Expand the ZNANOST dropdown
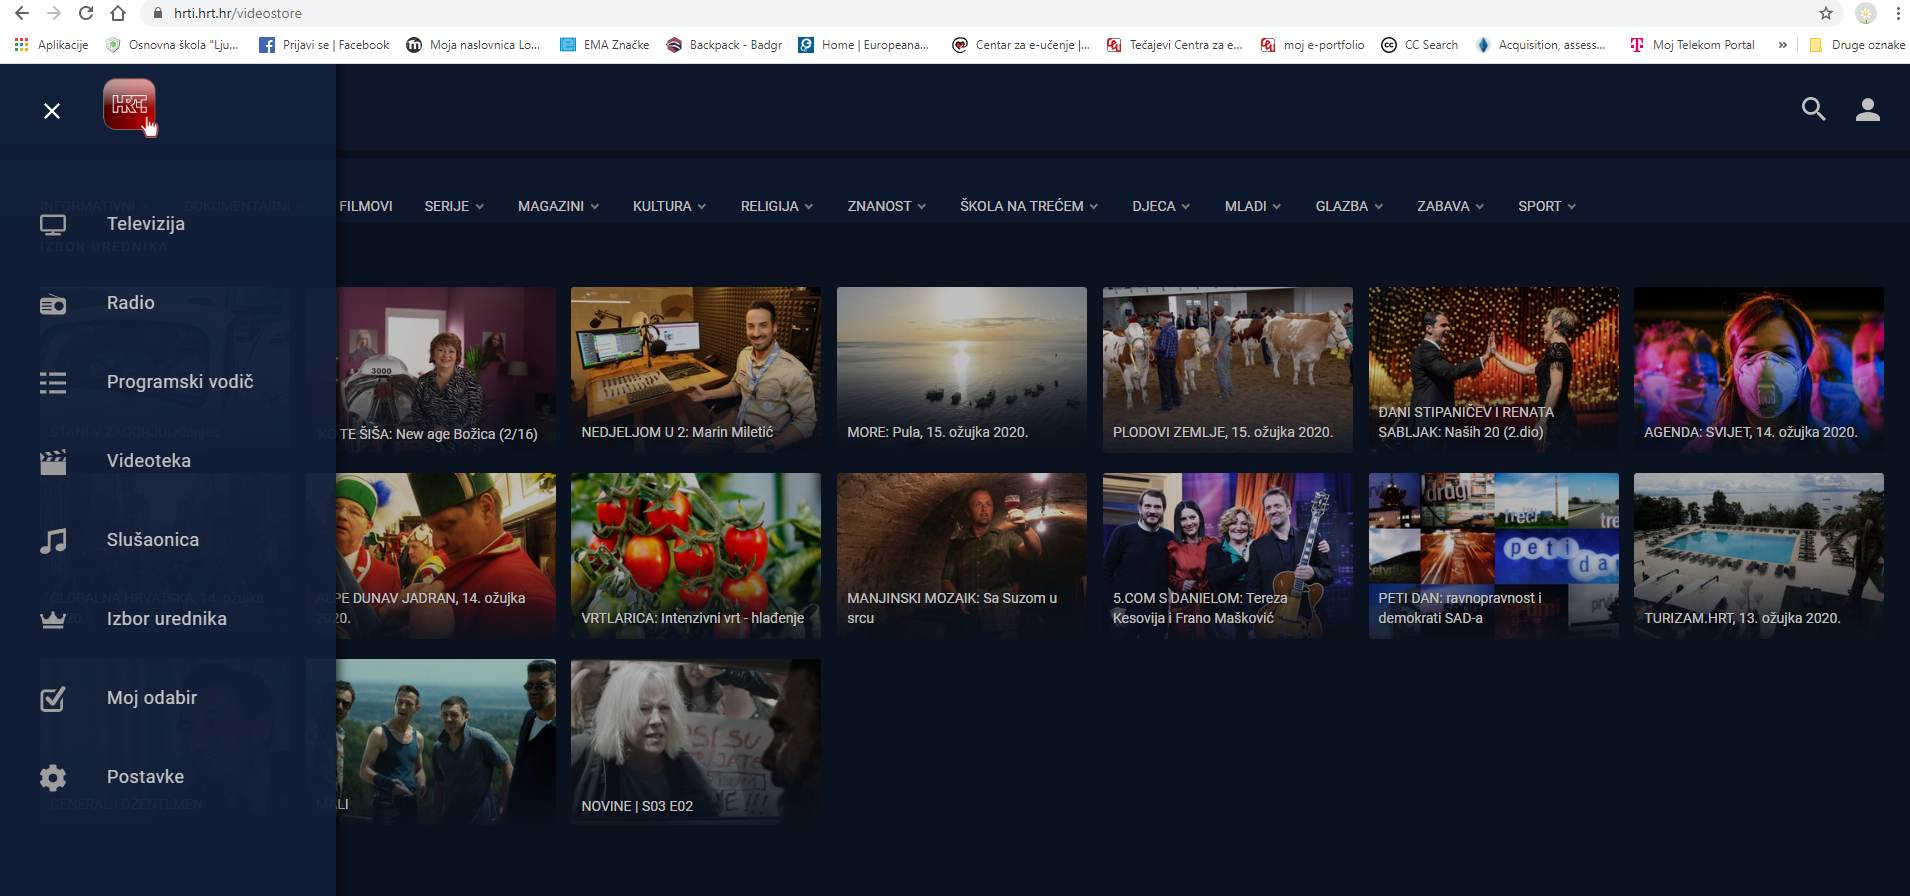Viewport: 1910px width, 896px height. point(887,206)
